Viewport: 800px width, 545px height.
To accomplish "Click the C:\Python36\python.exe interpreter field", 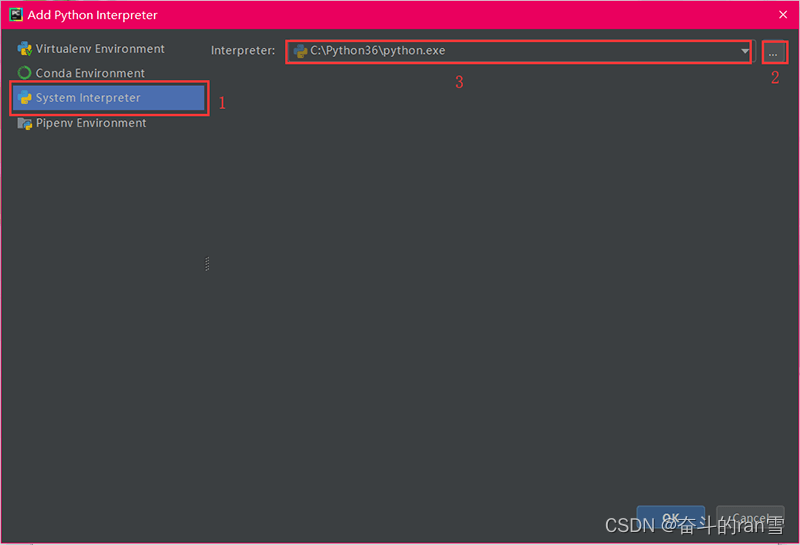I will pos(519,51).
